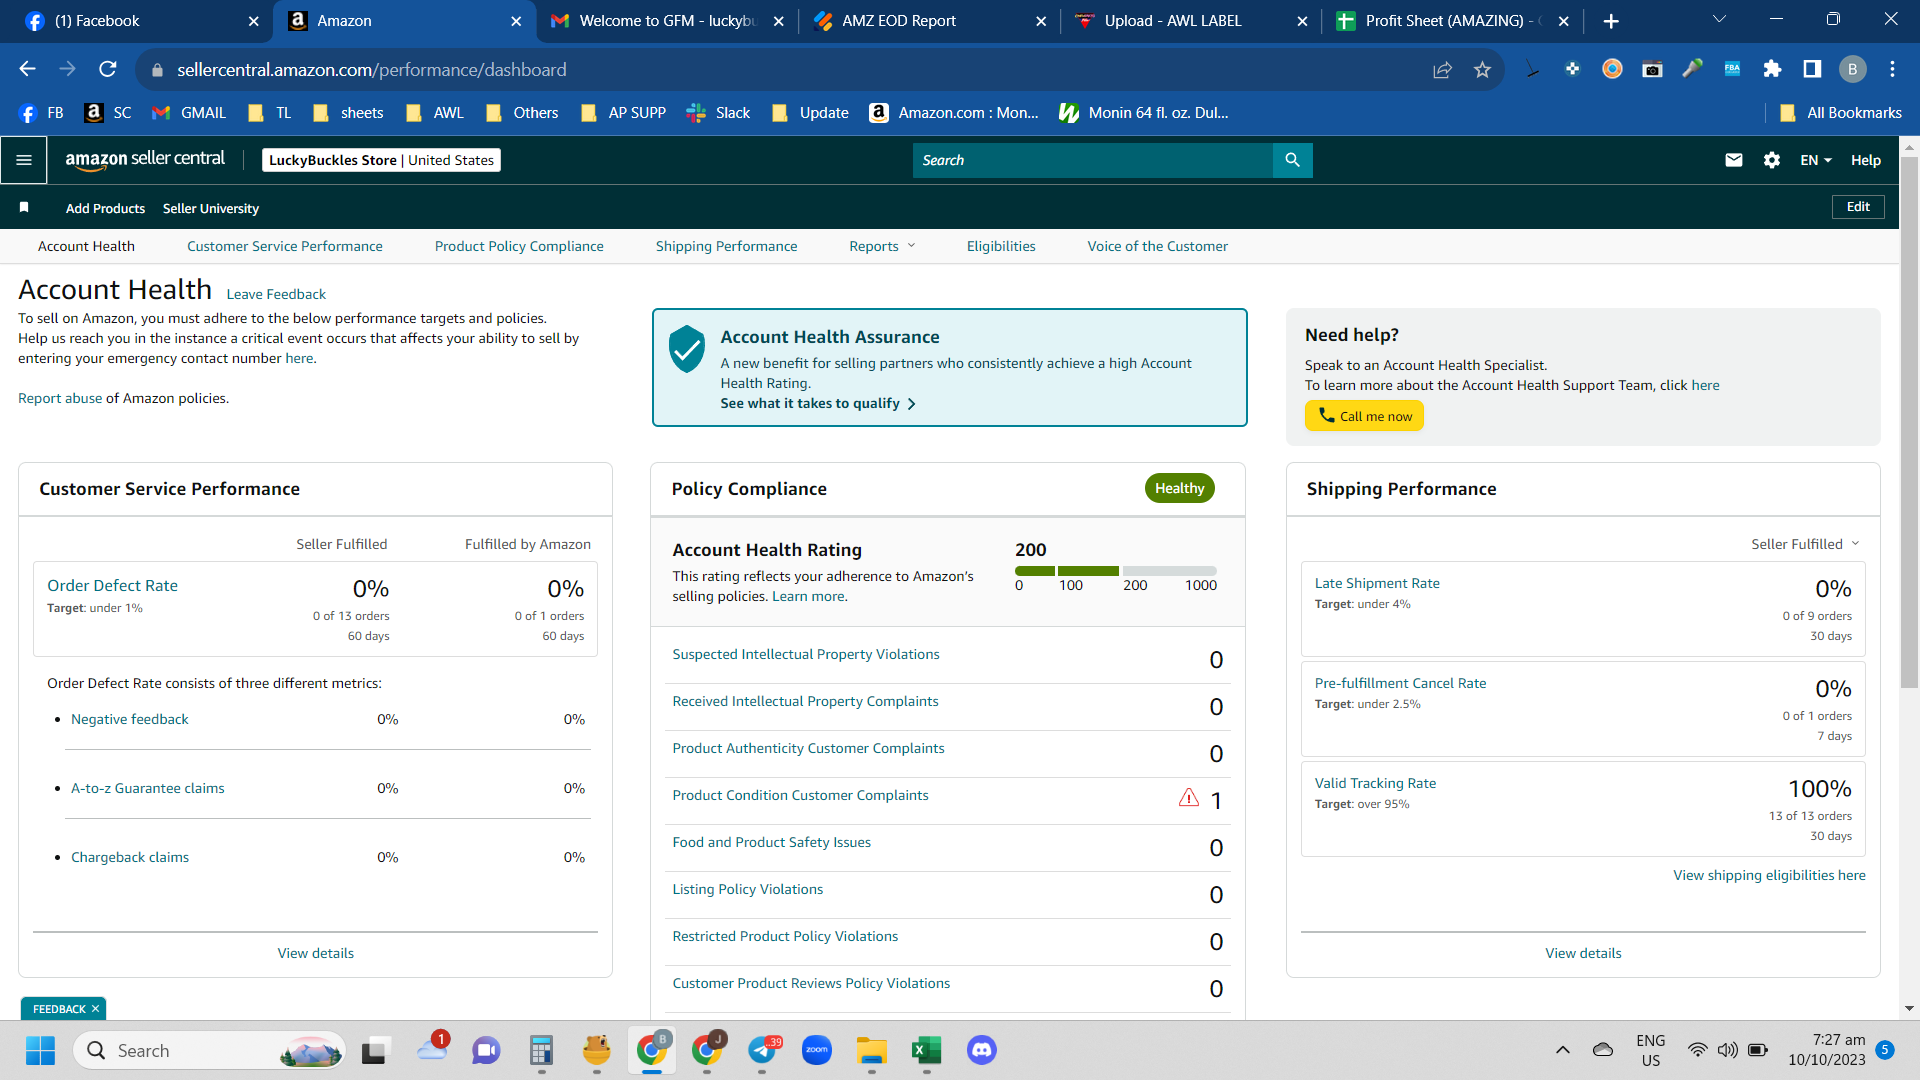Open the LuckyBuckles Store account switcher
The height and width of the screenshot is (1080, 1920).
(x=381, y=160)
